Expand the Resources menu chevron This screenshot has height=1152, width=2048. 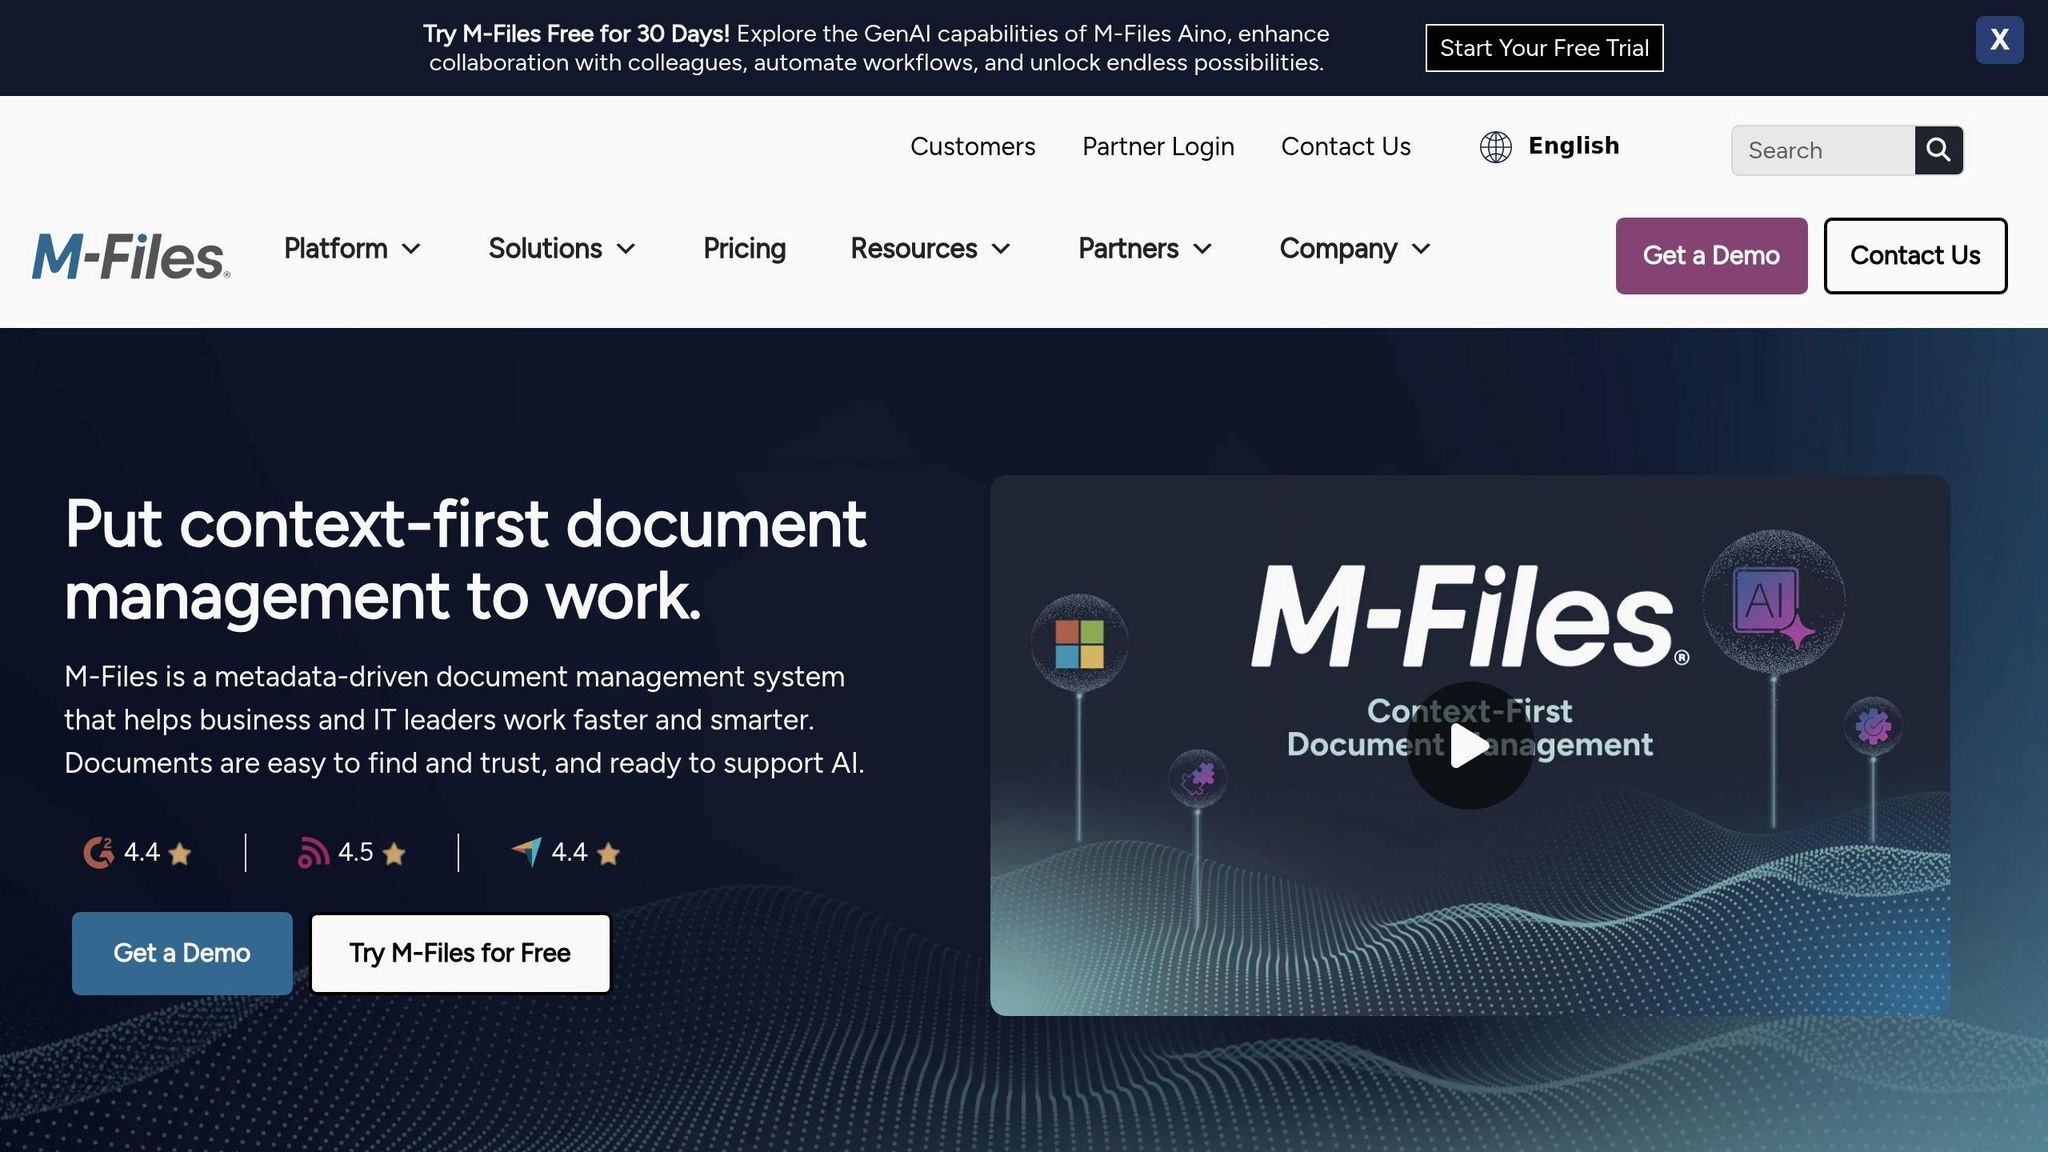click(1001, 249)
